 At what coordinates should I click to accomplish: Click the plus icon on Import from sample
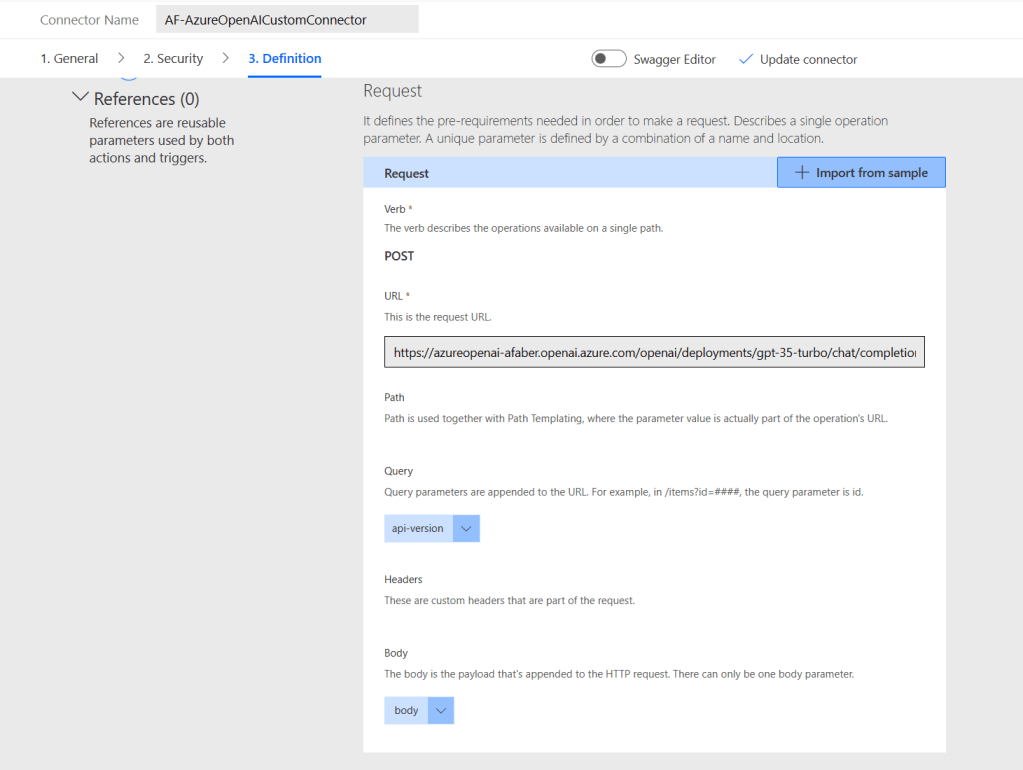pos(801,173)
